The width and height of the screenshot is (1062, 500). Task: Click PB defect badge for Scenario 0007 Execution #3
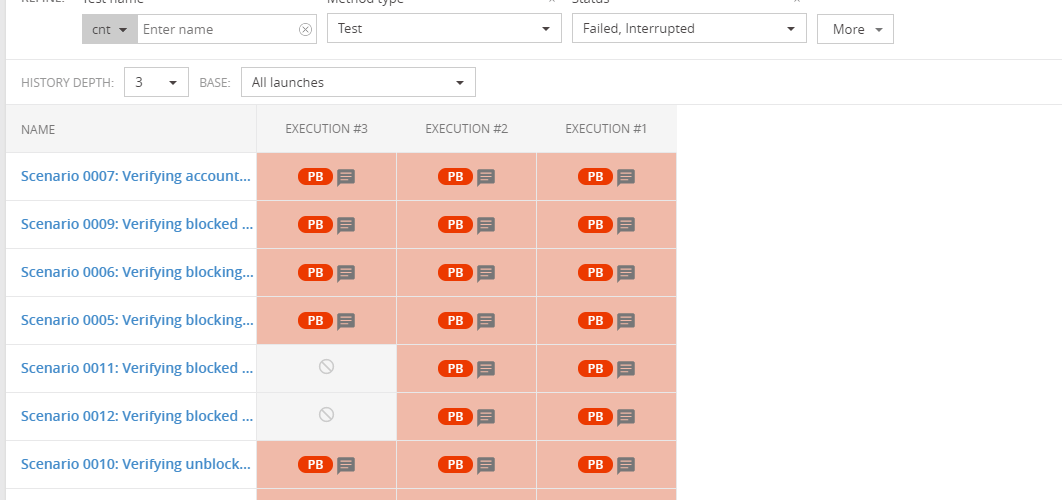(316, 177)
